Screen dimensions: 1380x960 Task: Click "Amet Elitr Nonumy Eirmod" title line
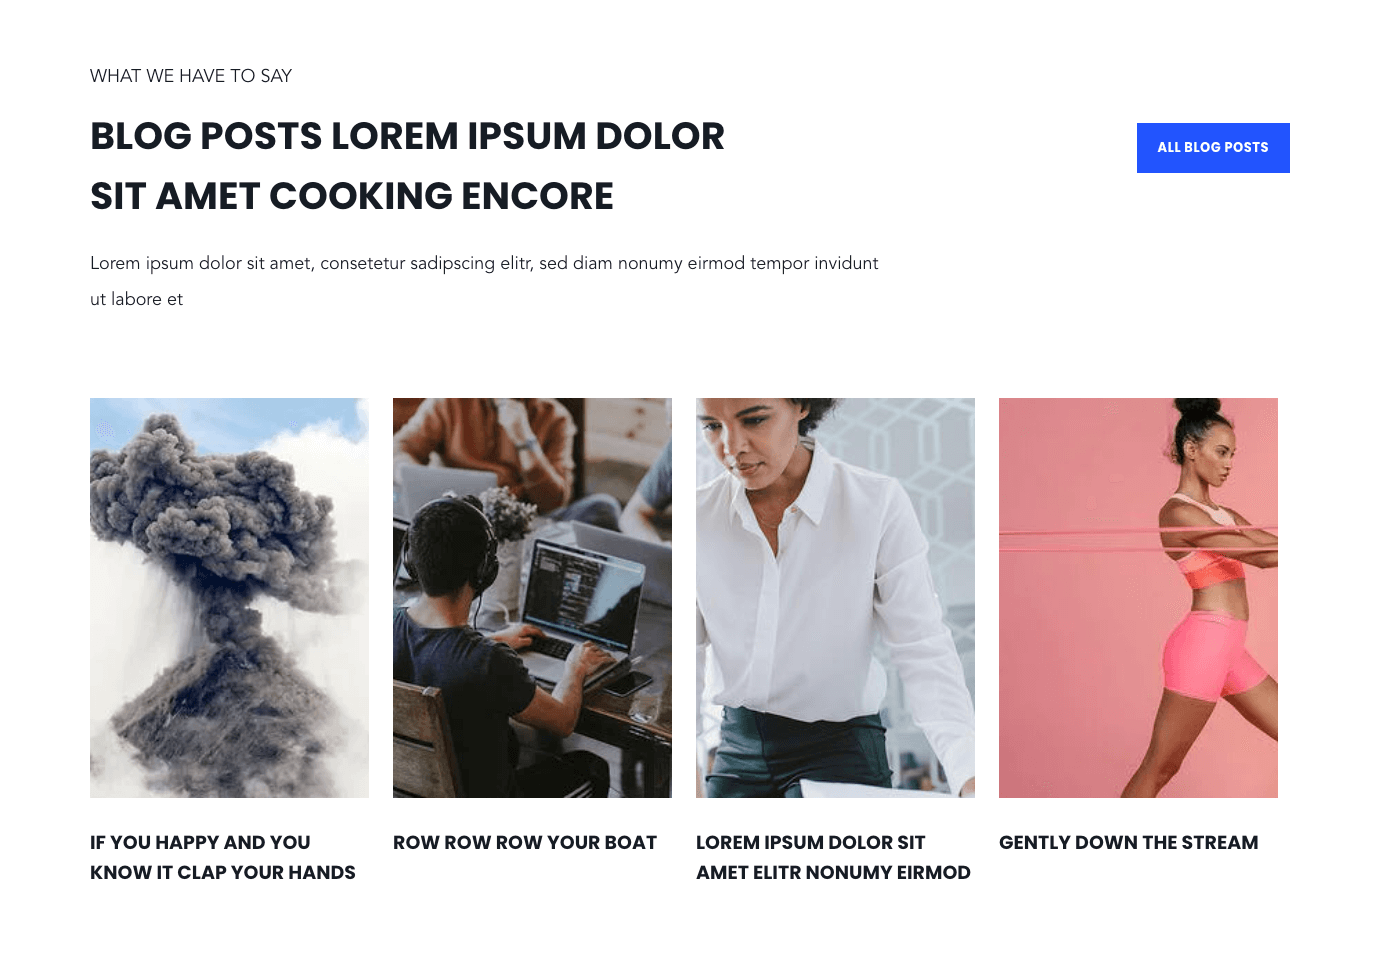[833, 873]
